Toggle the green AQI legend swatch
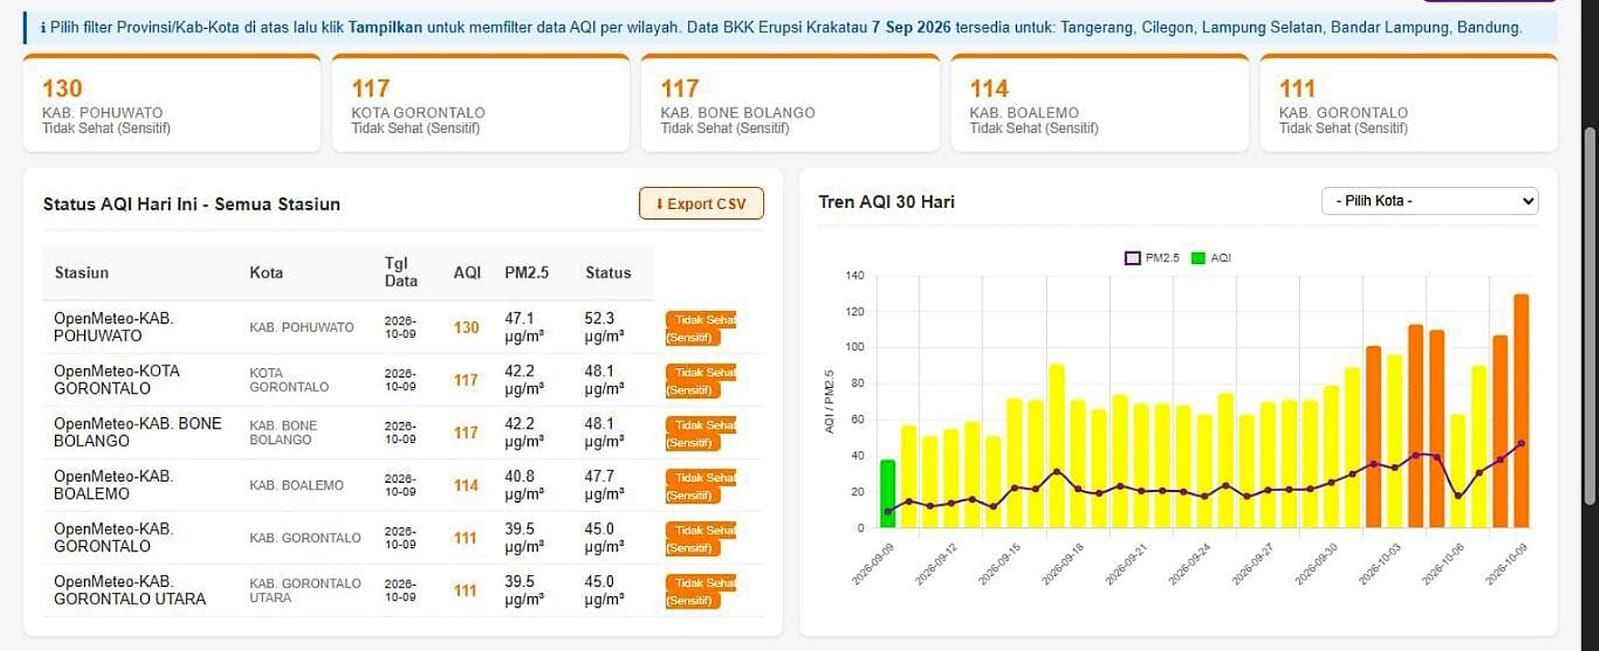1599x651 pixels. [x=1198, y=258]
